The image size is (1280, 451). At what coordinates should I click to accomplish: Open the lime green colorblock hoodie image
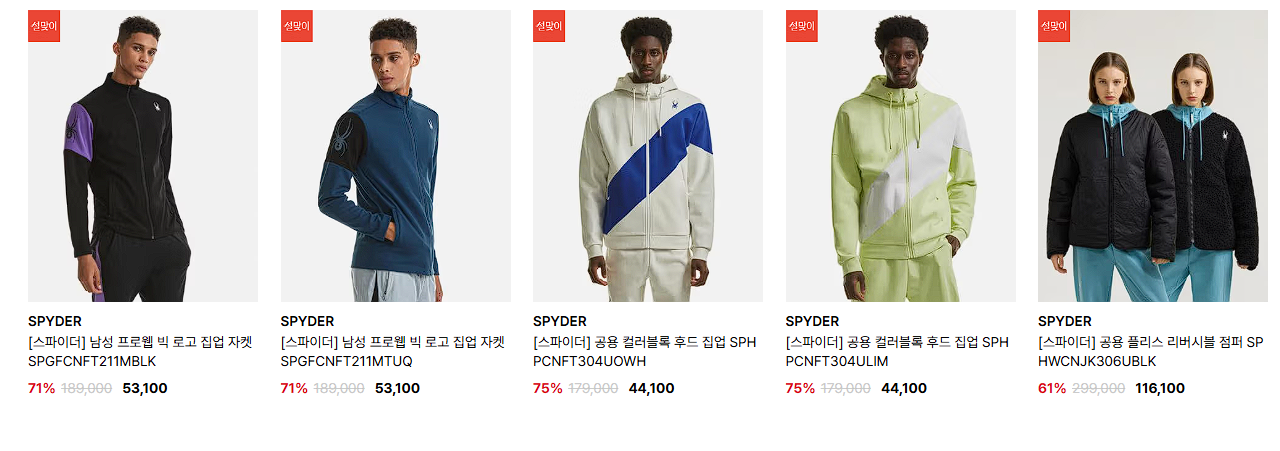(901, 156)
